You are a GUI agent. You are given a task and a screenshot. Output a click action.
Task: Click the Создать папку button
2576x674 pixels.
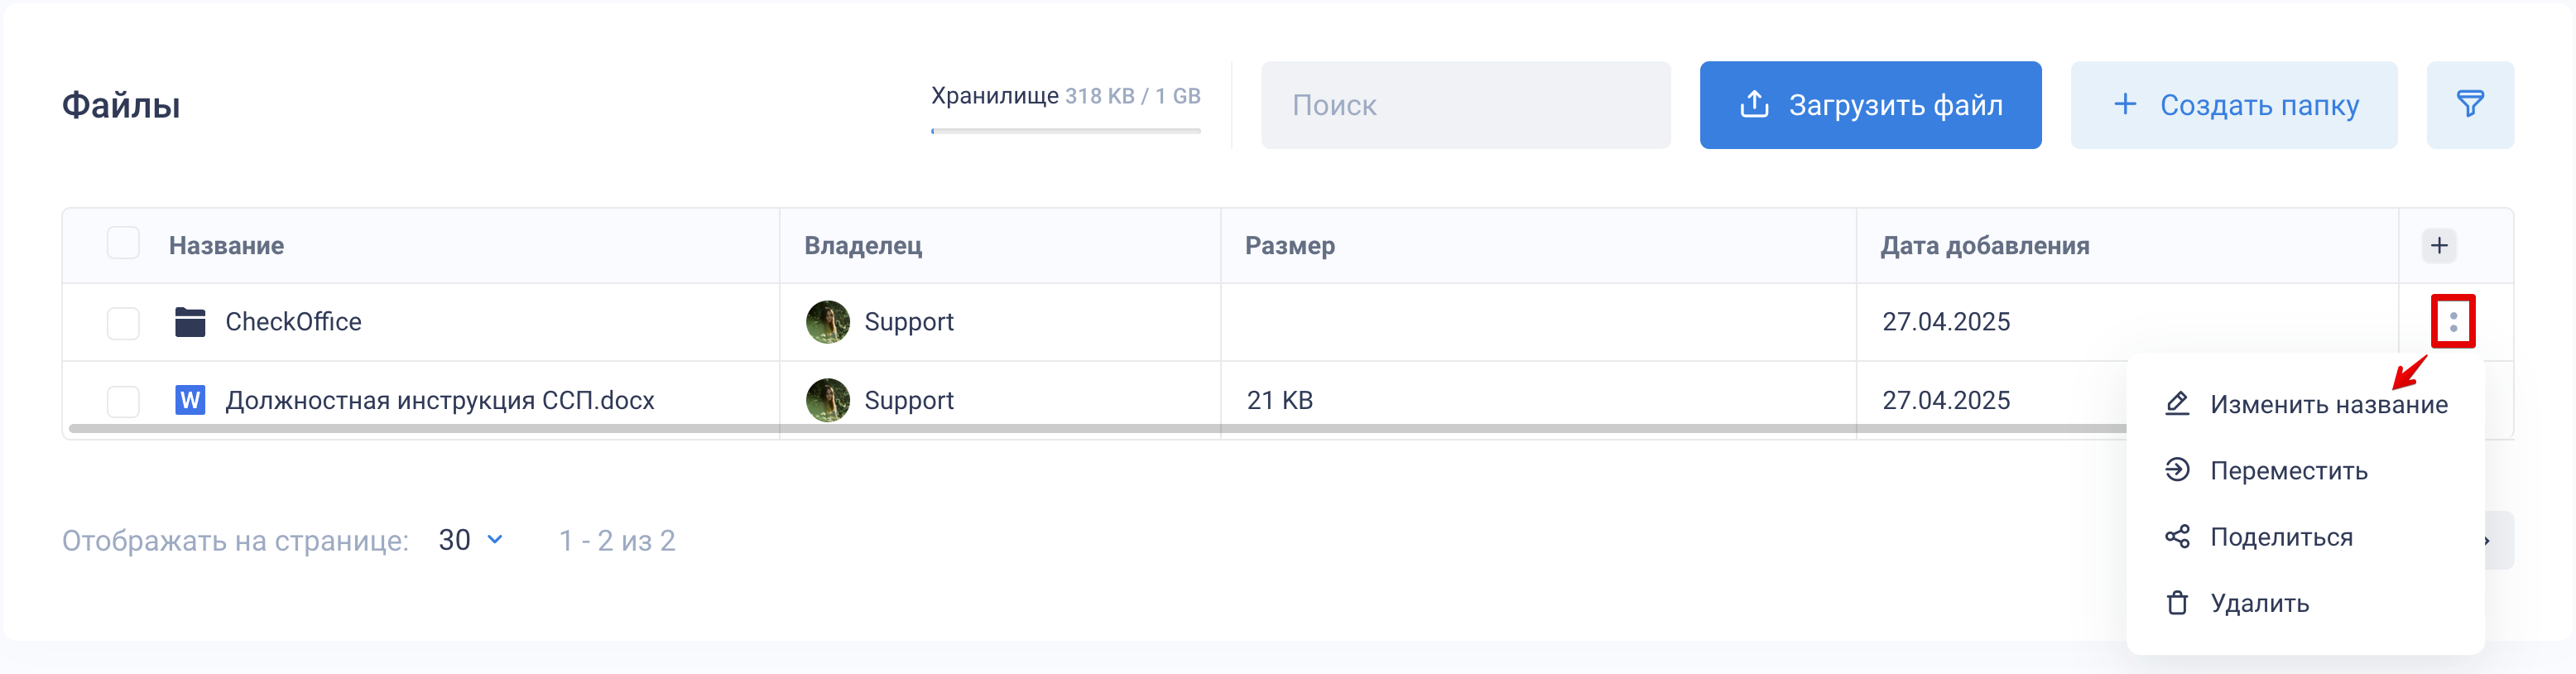(x=2233, y=105)
